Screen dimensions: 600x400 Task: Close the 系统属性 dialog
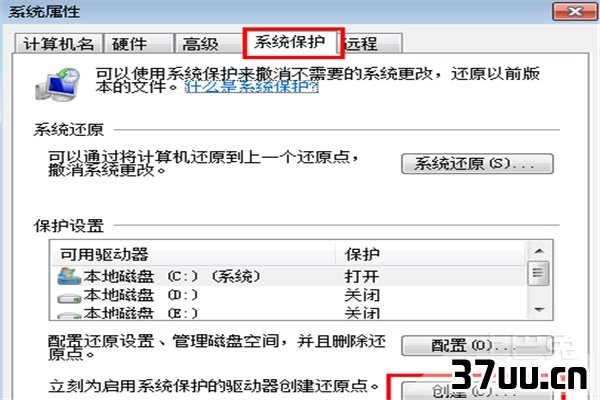pyautogui.click(x=575, y=11)
